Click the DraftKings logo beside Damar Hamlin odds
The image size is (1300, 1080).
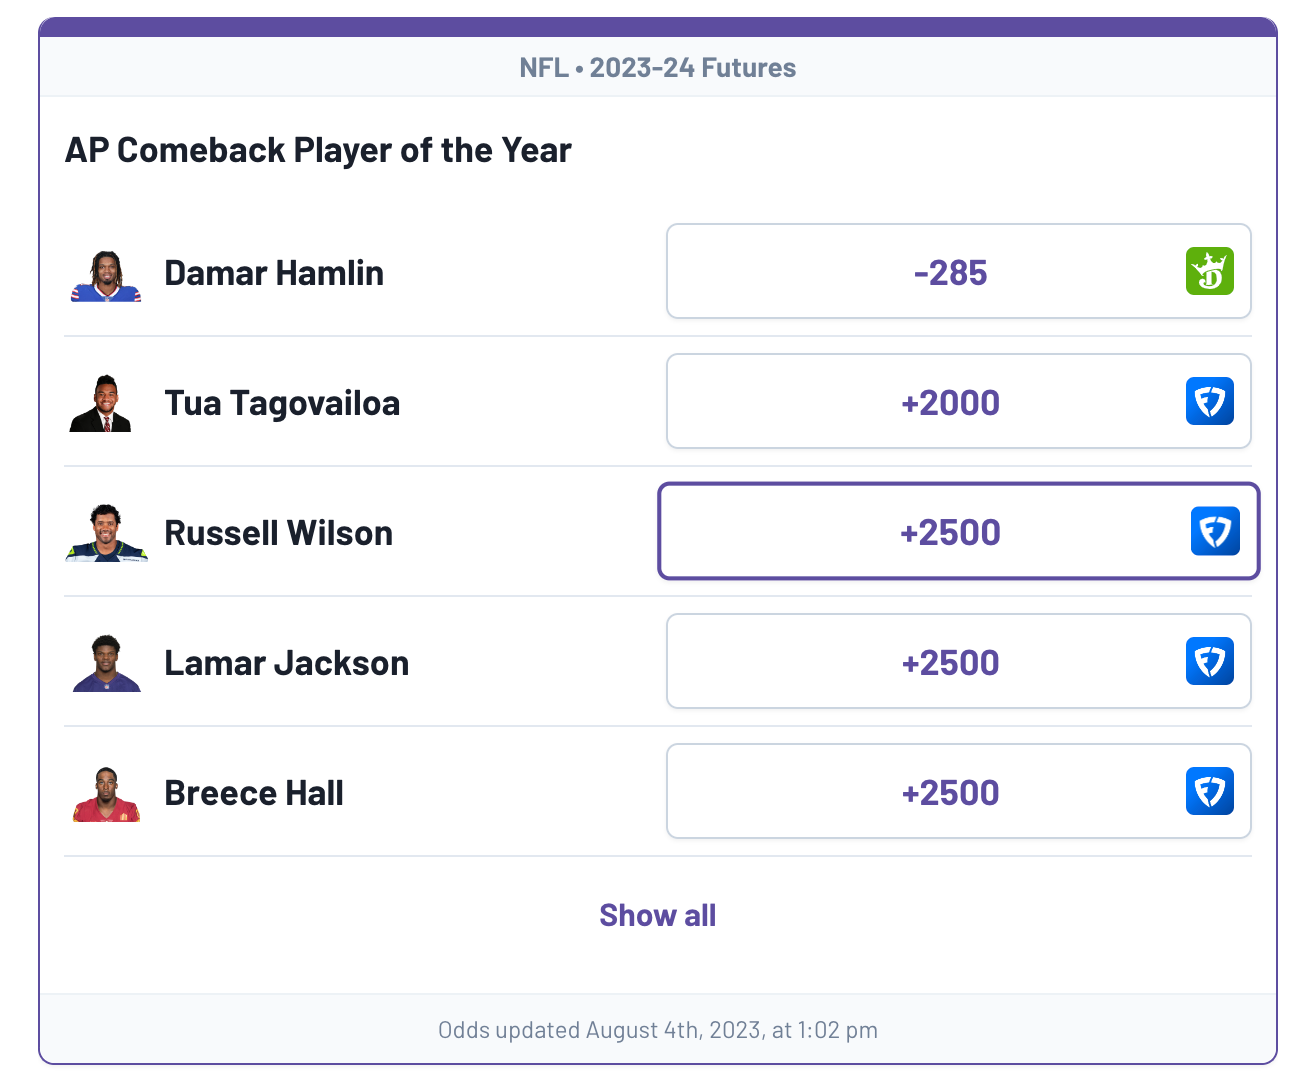[1210, 271]
